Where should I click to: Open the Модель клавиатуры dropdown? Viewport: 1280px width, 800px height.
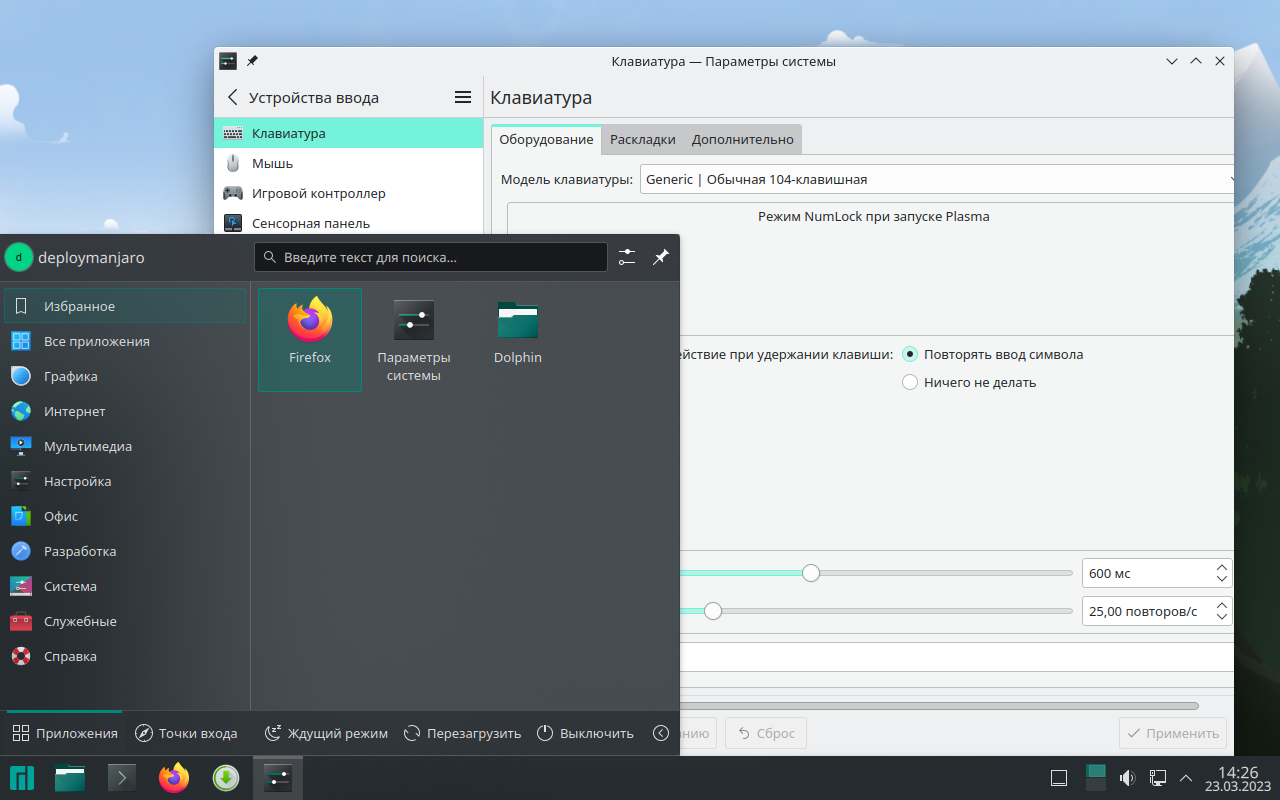pos(937,180)
